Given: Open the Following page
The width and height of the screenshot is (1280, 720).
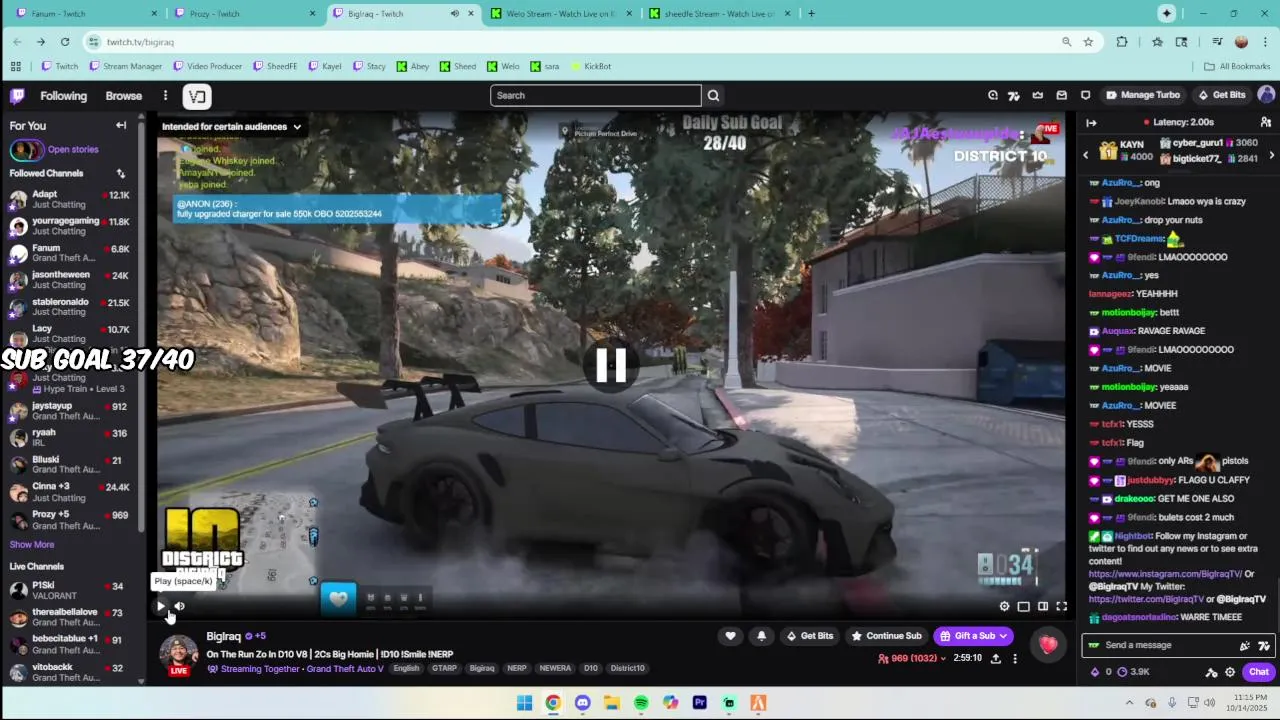Looking at the screenshot, I should coord(64,96).
